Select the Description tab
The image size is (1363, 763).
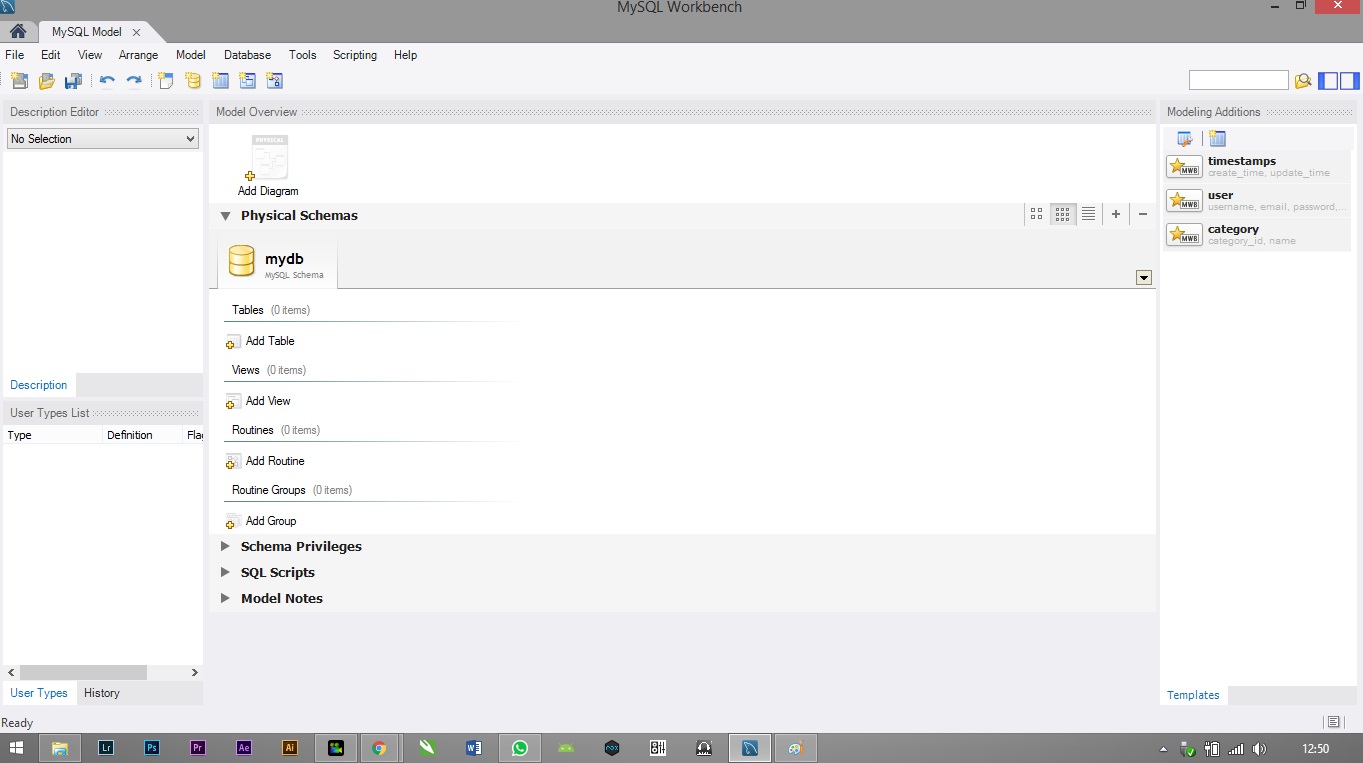(39, 385)
